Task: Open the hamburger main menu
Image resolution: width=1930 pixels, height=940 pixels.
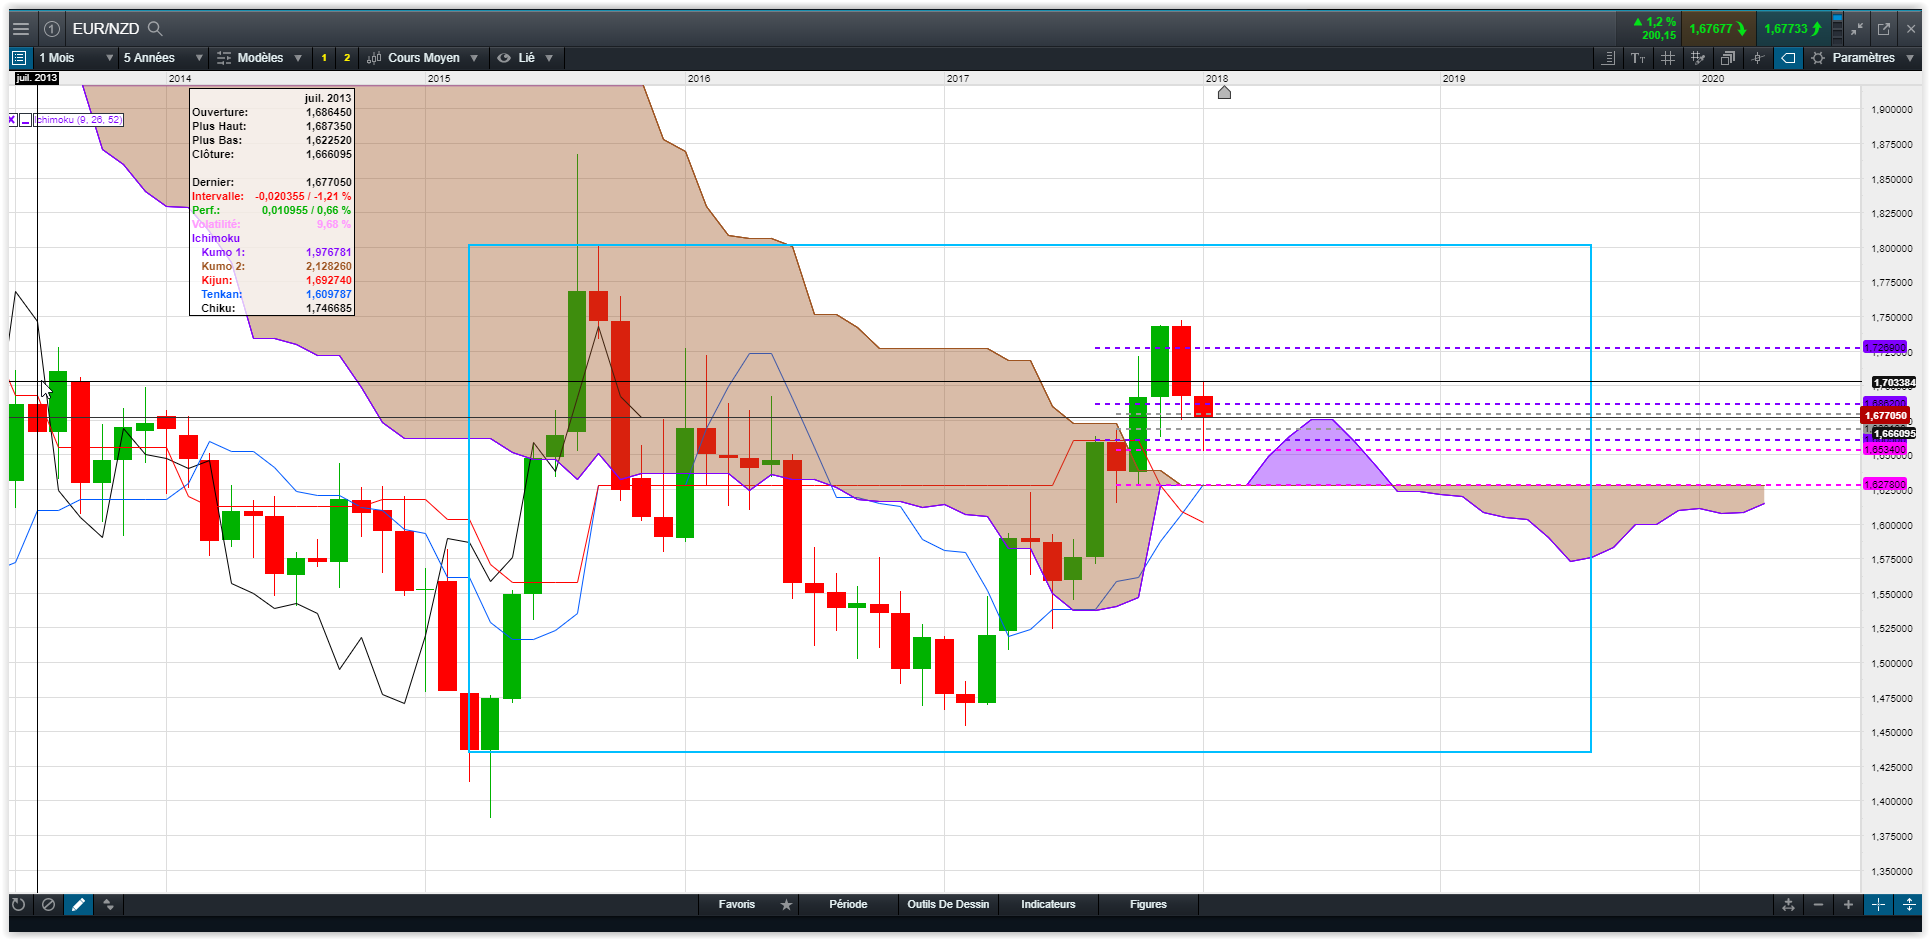Action: [21, 29]
